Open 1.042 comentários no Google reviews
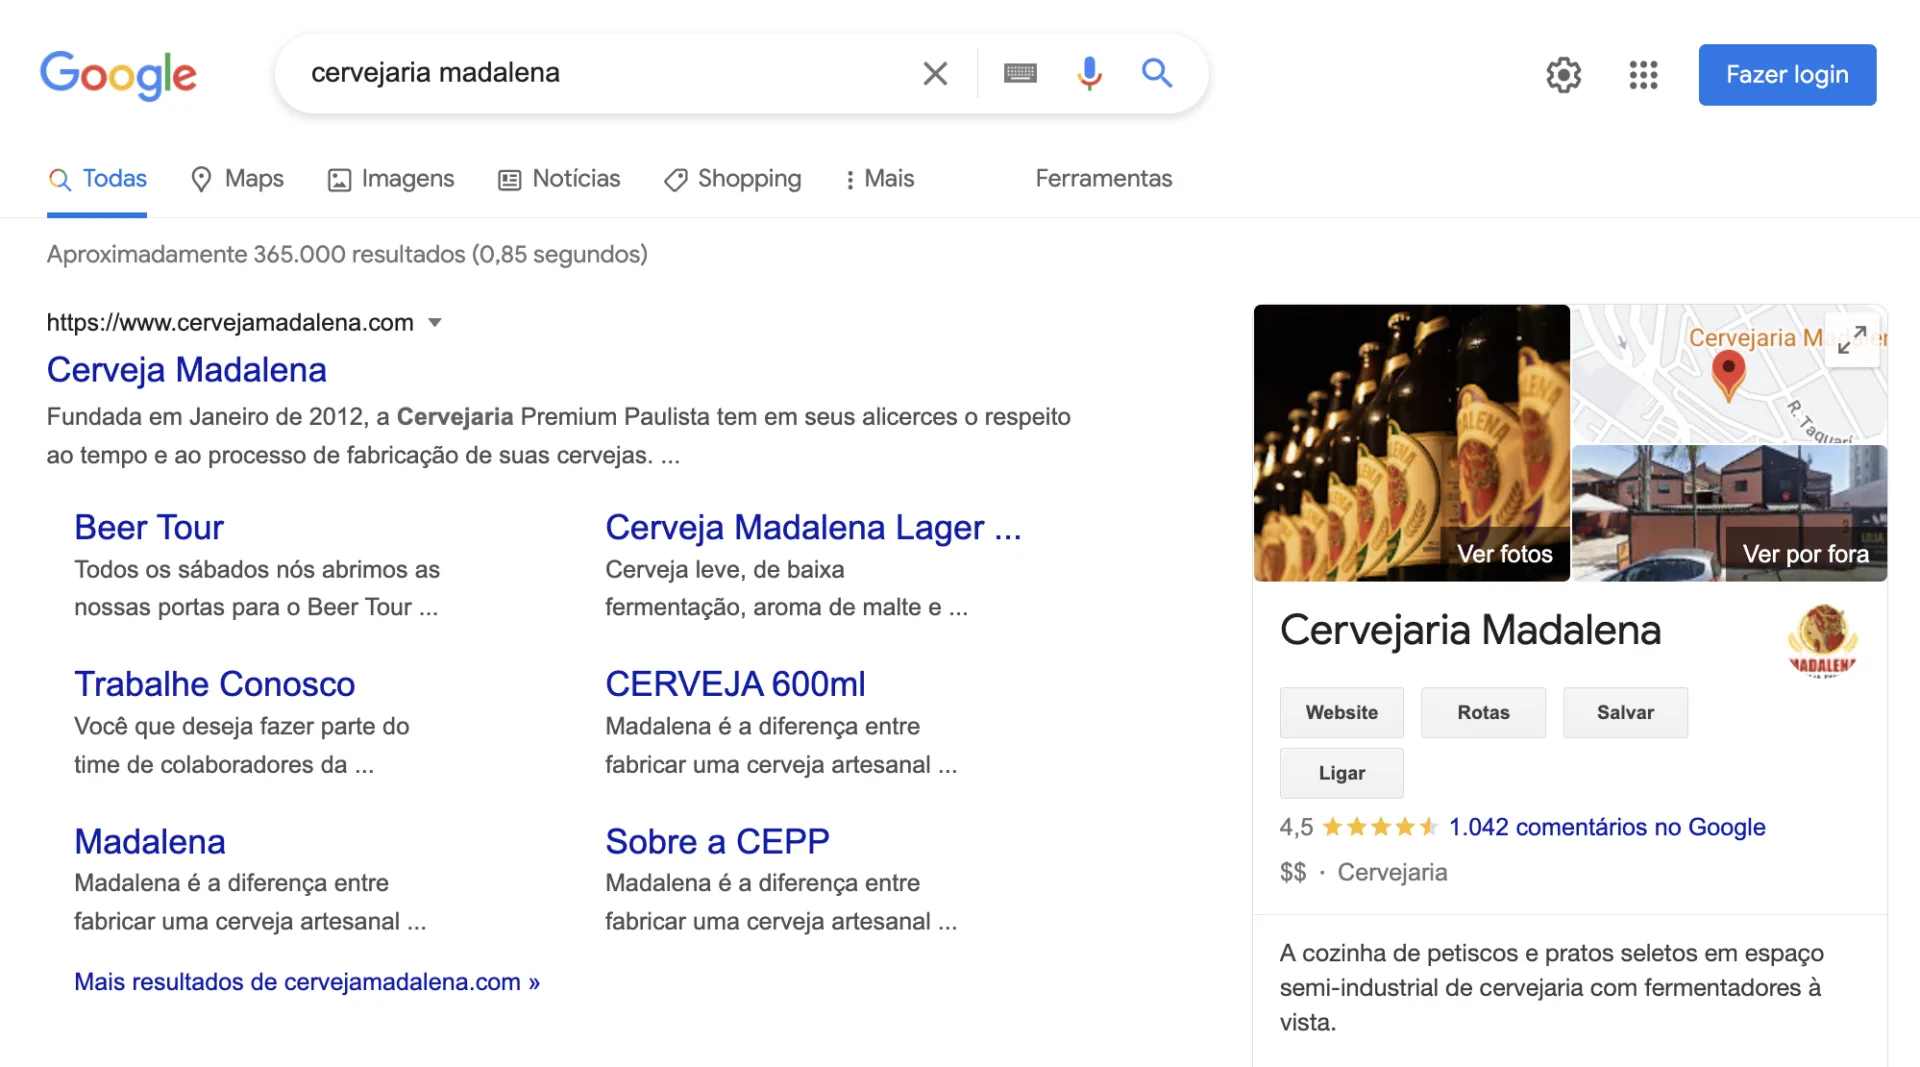This screenshot has width=1920, height=1067. point(1607,828)
